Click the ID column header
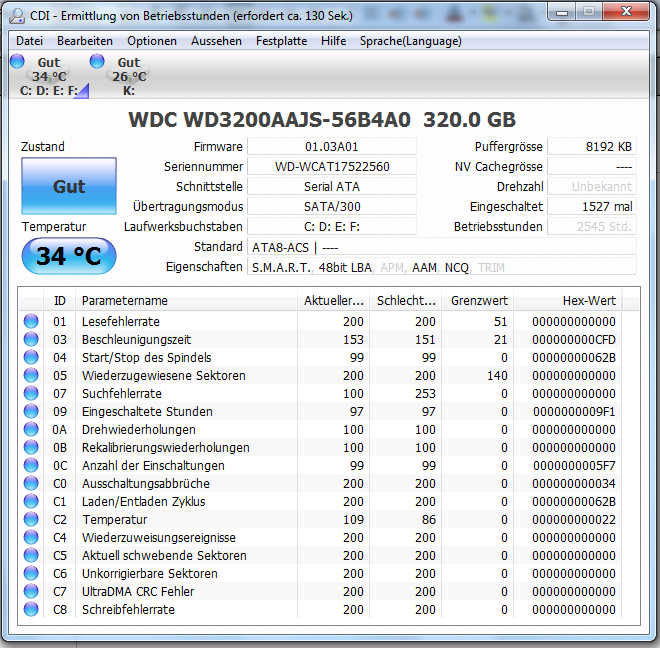 pos(59,301)
